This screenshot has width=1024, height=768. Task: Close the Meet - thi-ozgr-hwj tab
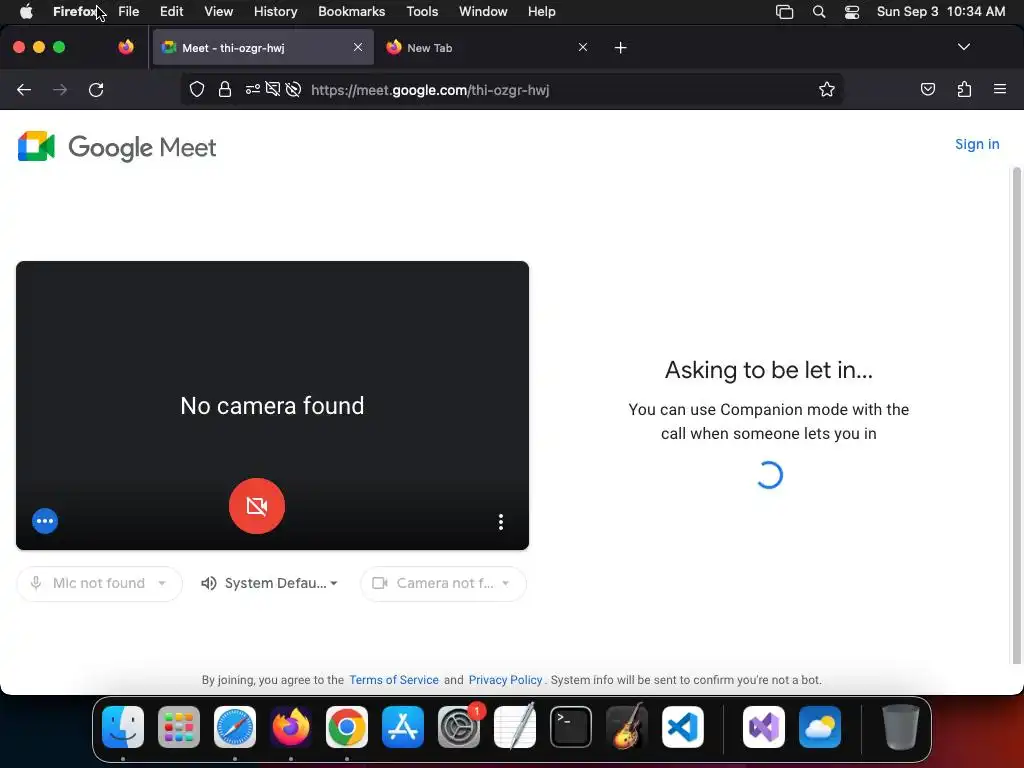point(358,47)
